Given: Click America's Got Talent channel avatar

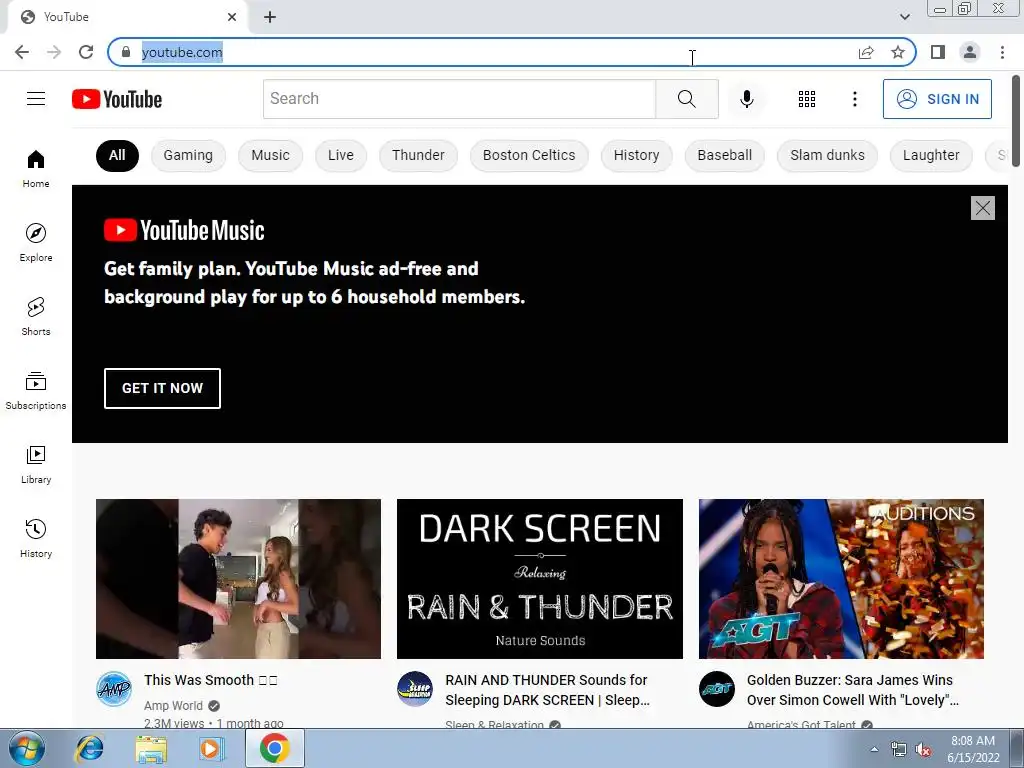Looking at the screenshot, I should [x=716, y=689].
